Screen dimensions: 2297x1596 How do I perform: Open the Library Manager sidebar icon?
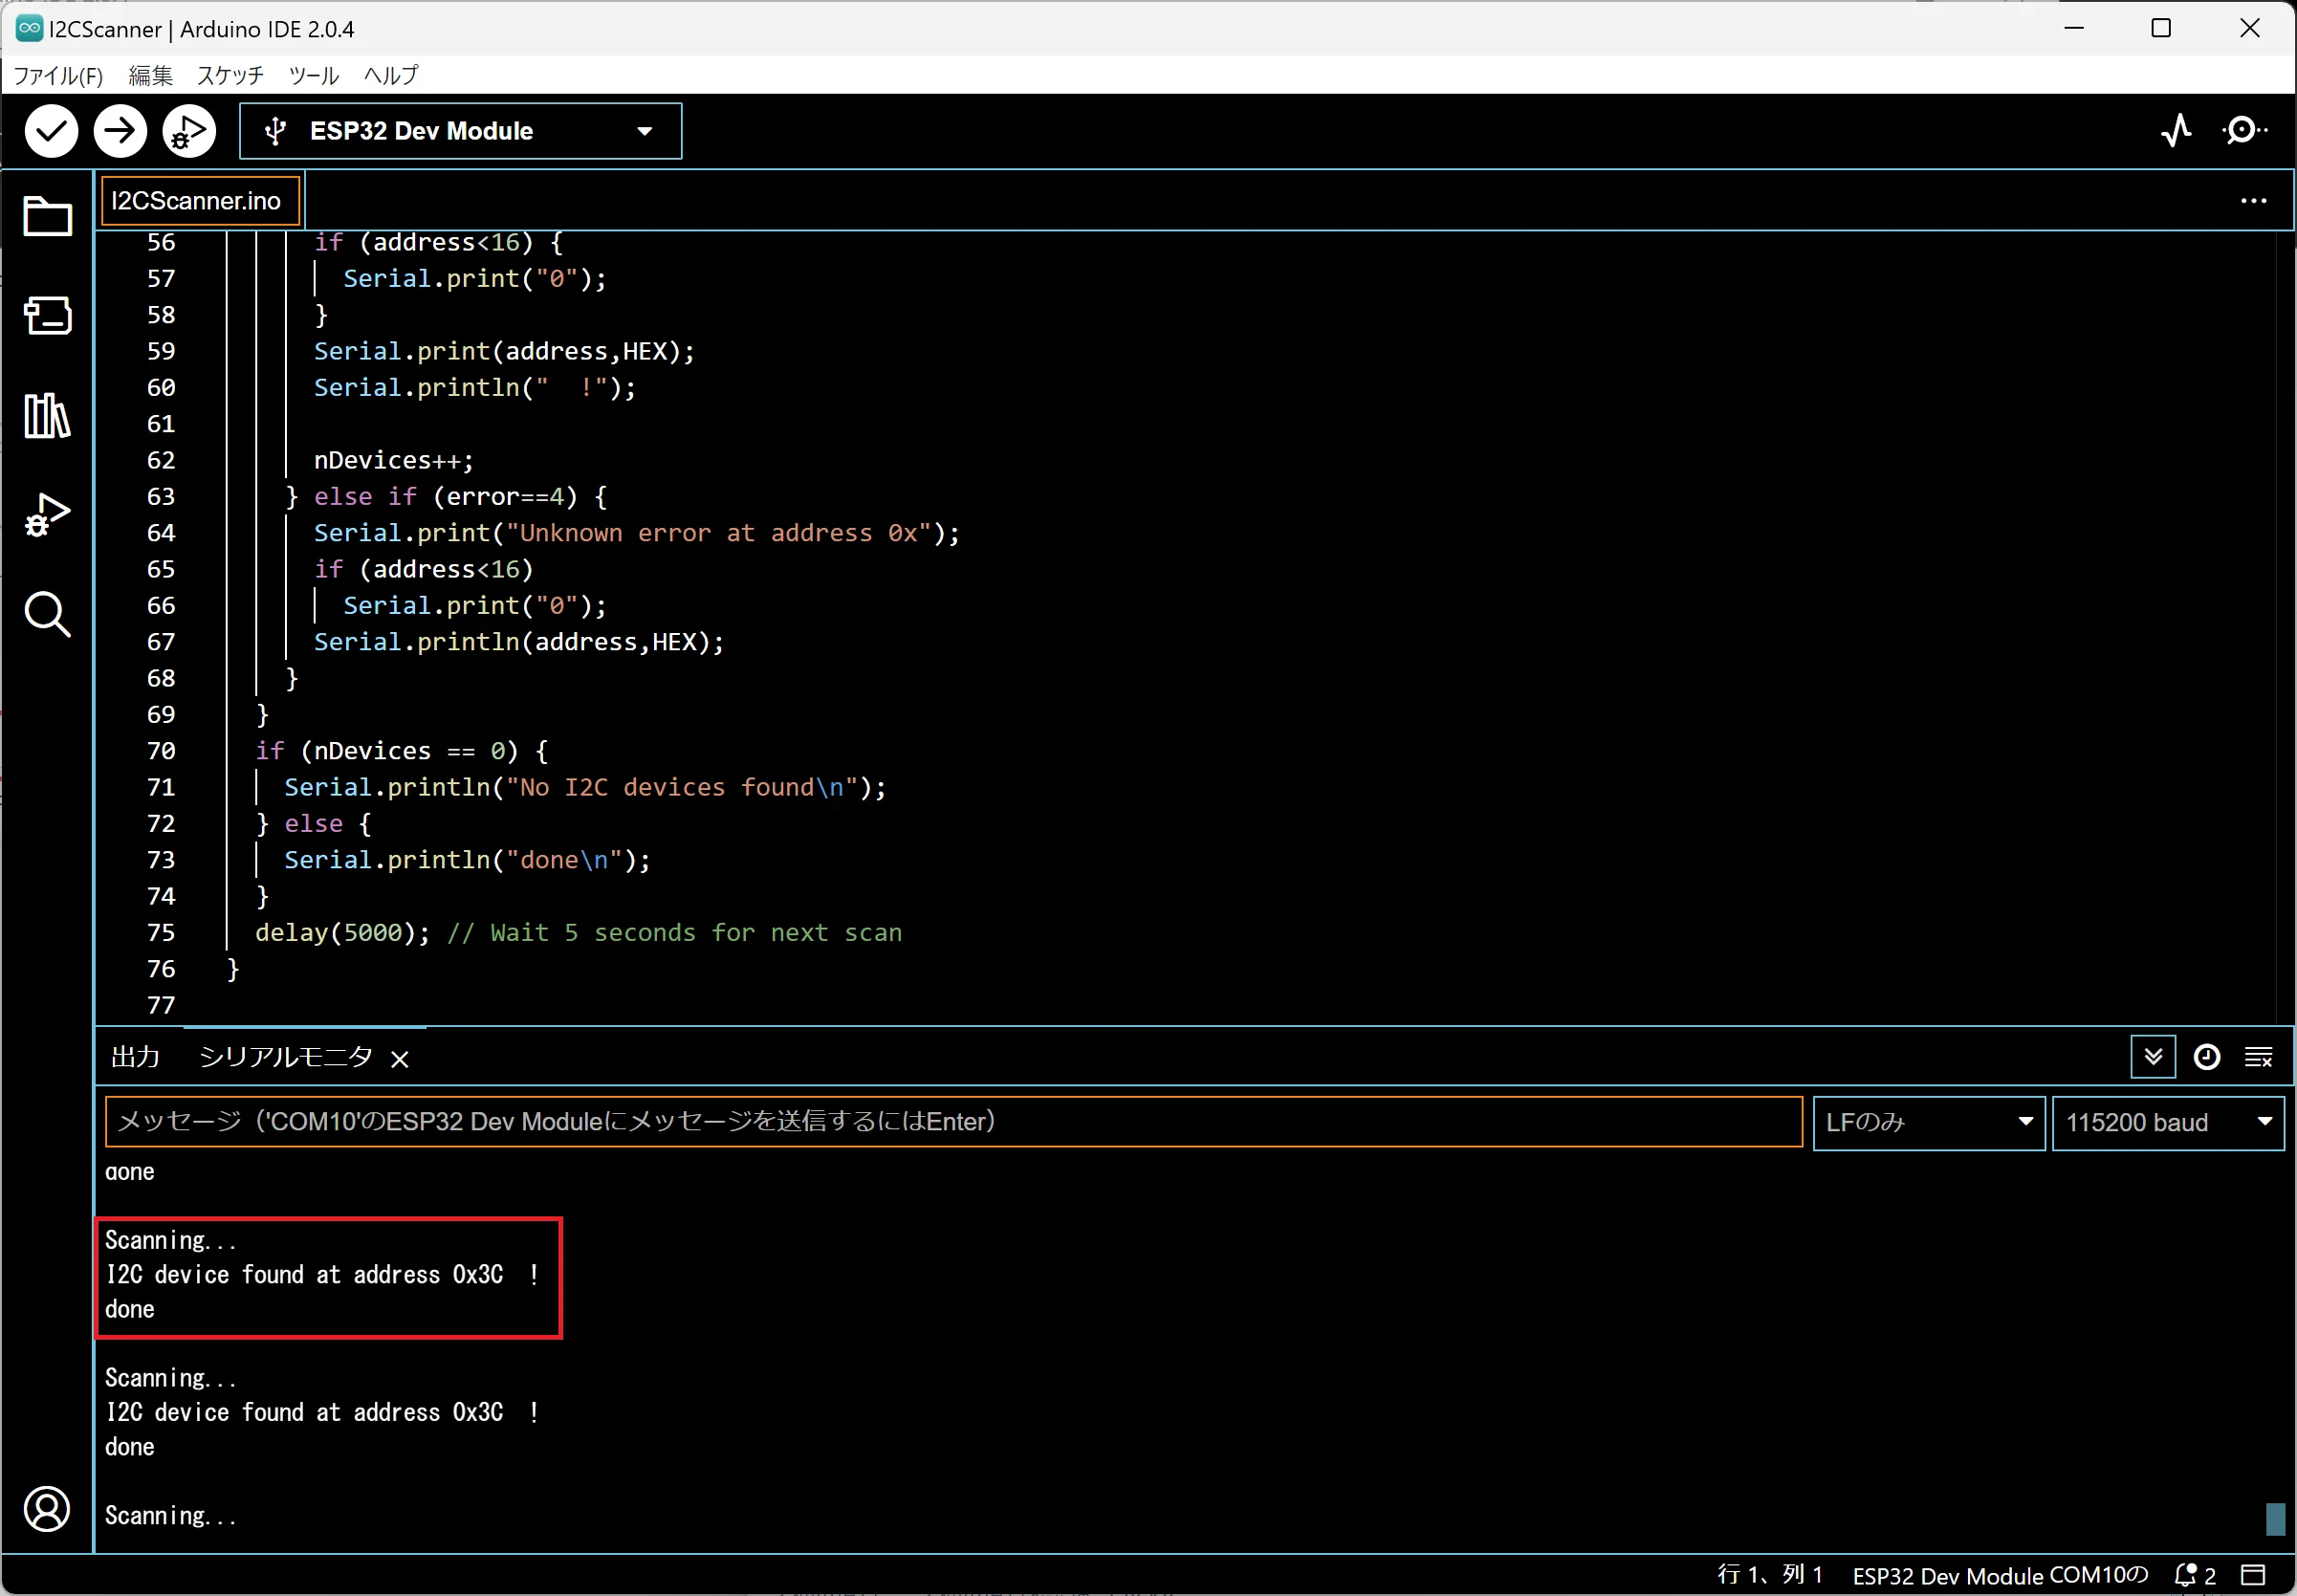pos(47,415)
